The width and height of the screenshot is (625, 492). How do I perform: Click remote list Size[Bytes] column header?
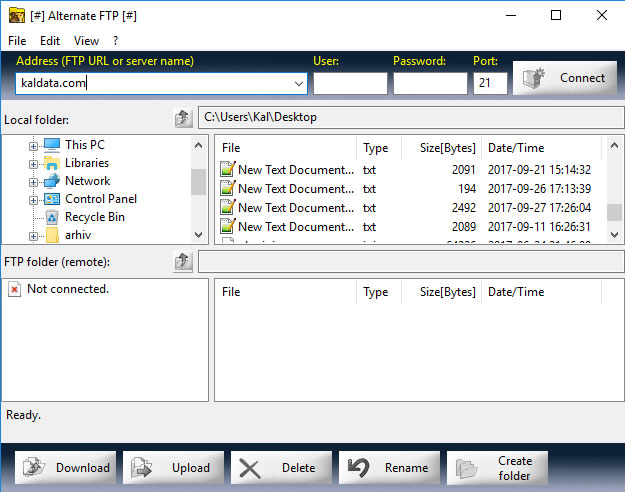tap(442, 292)
